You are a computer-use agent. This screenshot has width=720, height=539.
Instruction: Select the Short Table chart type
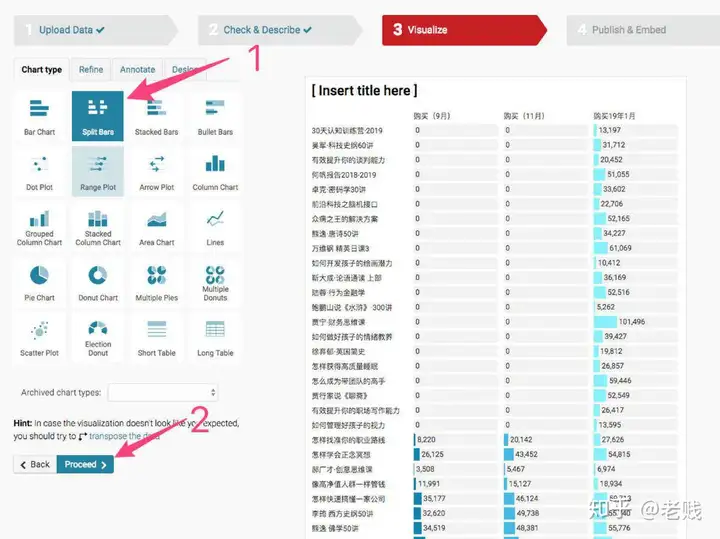157,337
